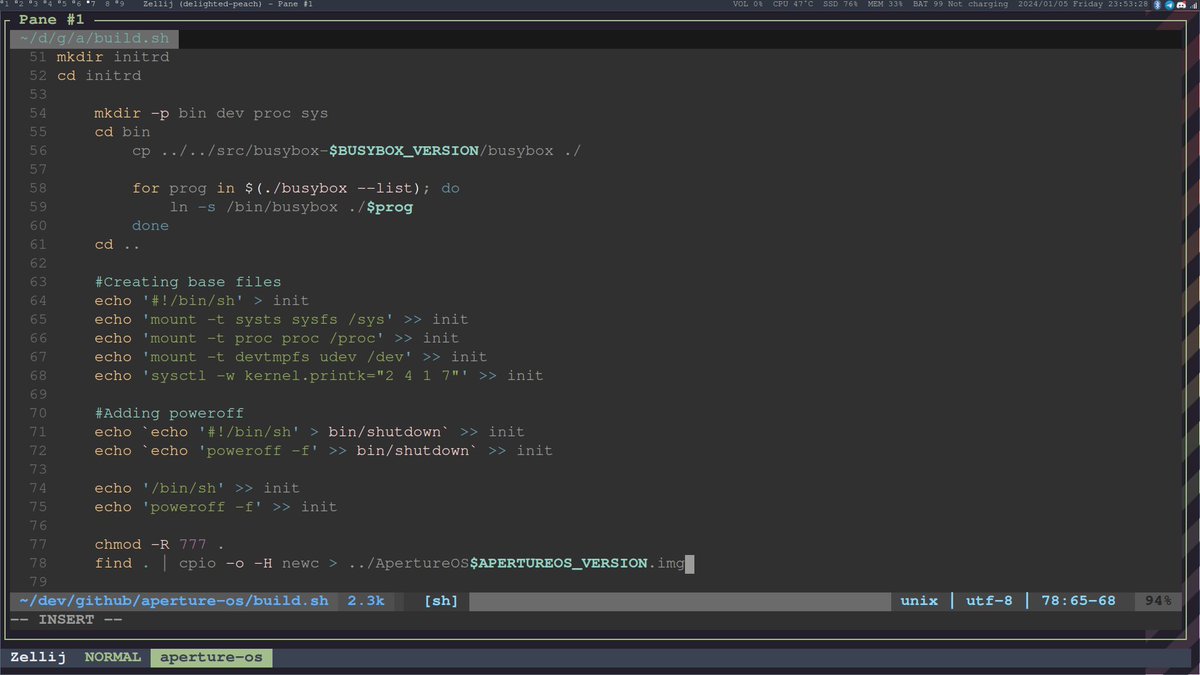Click the CPU 47°C status indicator
1200x675 pixels.
click(793, 4)
